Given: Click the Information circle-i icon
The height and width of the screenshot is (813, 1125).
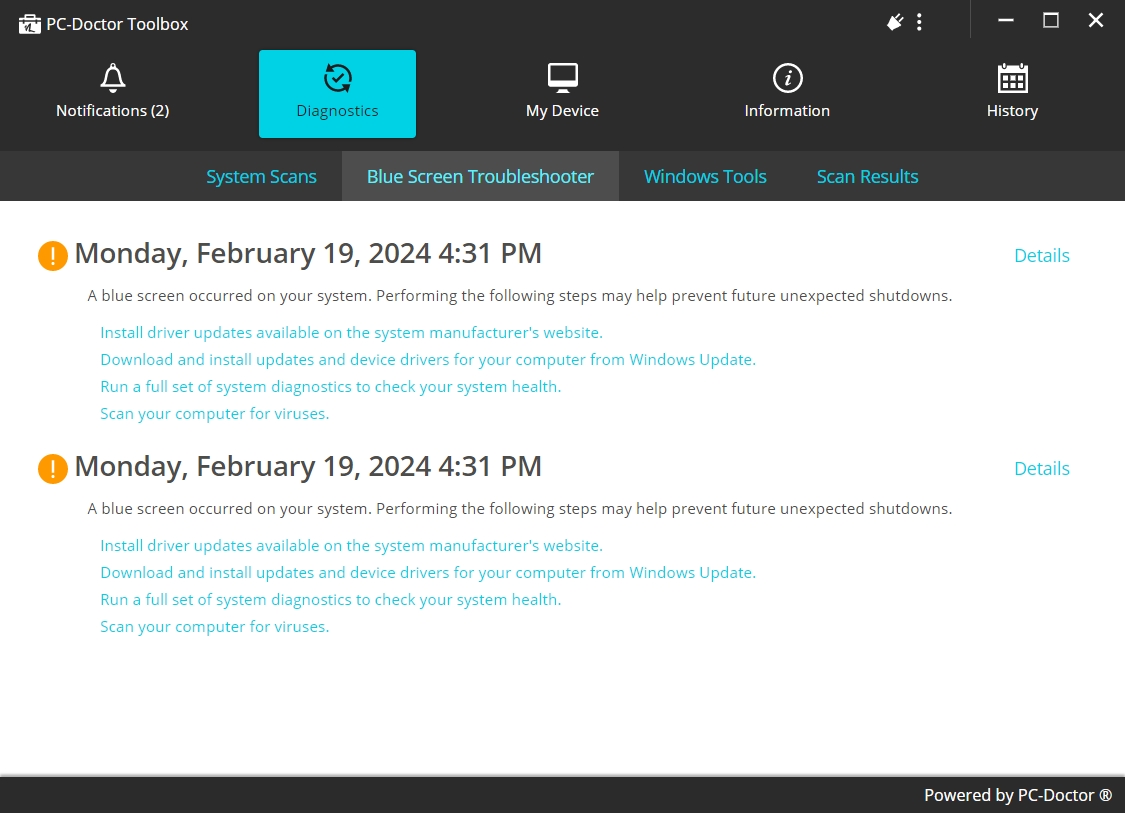Looking at the screenshot, I should 787,78.
